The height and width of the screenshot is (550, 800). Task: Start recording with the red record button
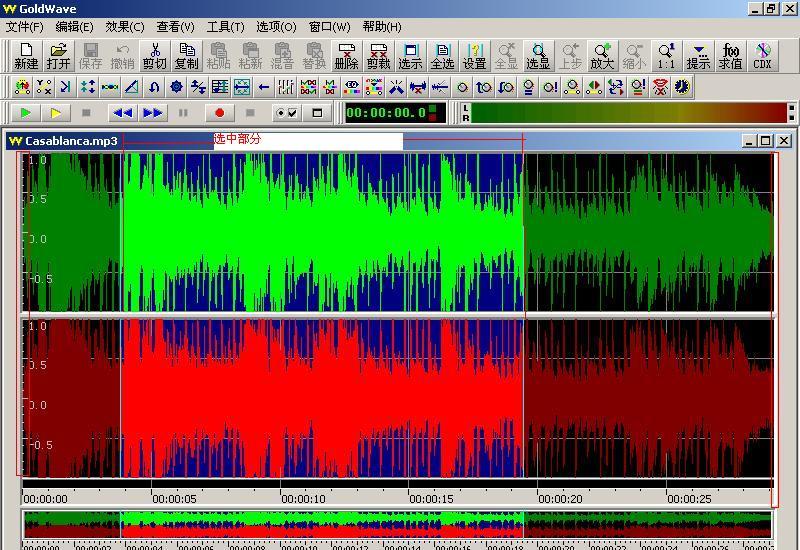click(x=220, y=113)
